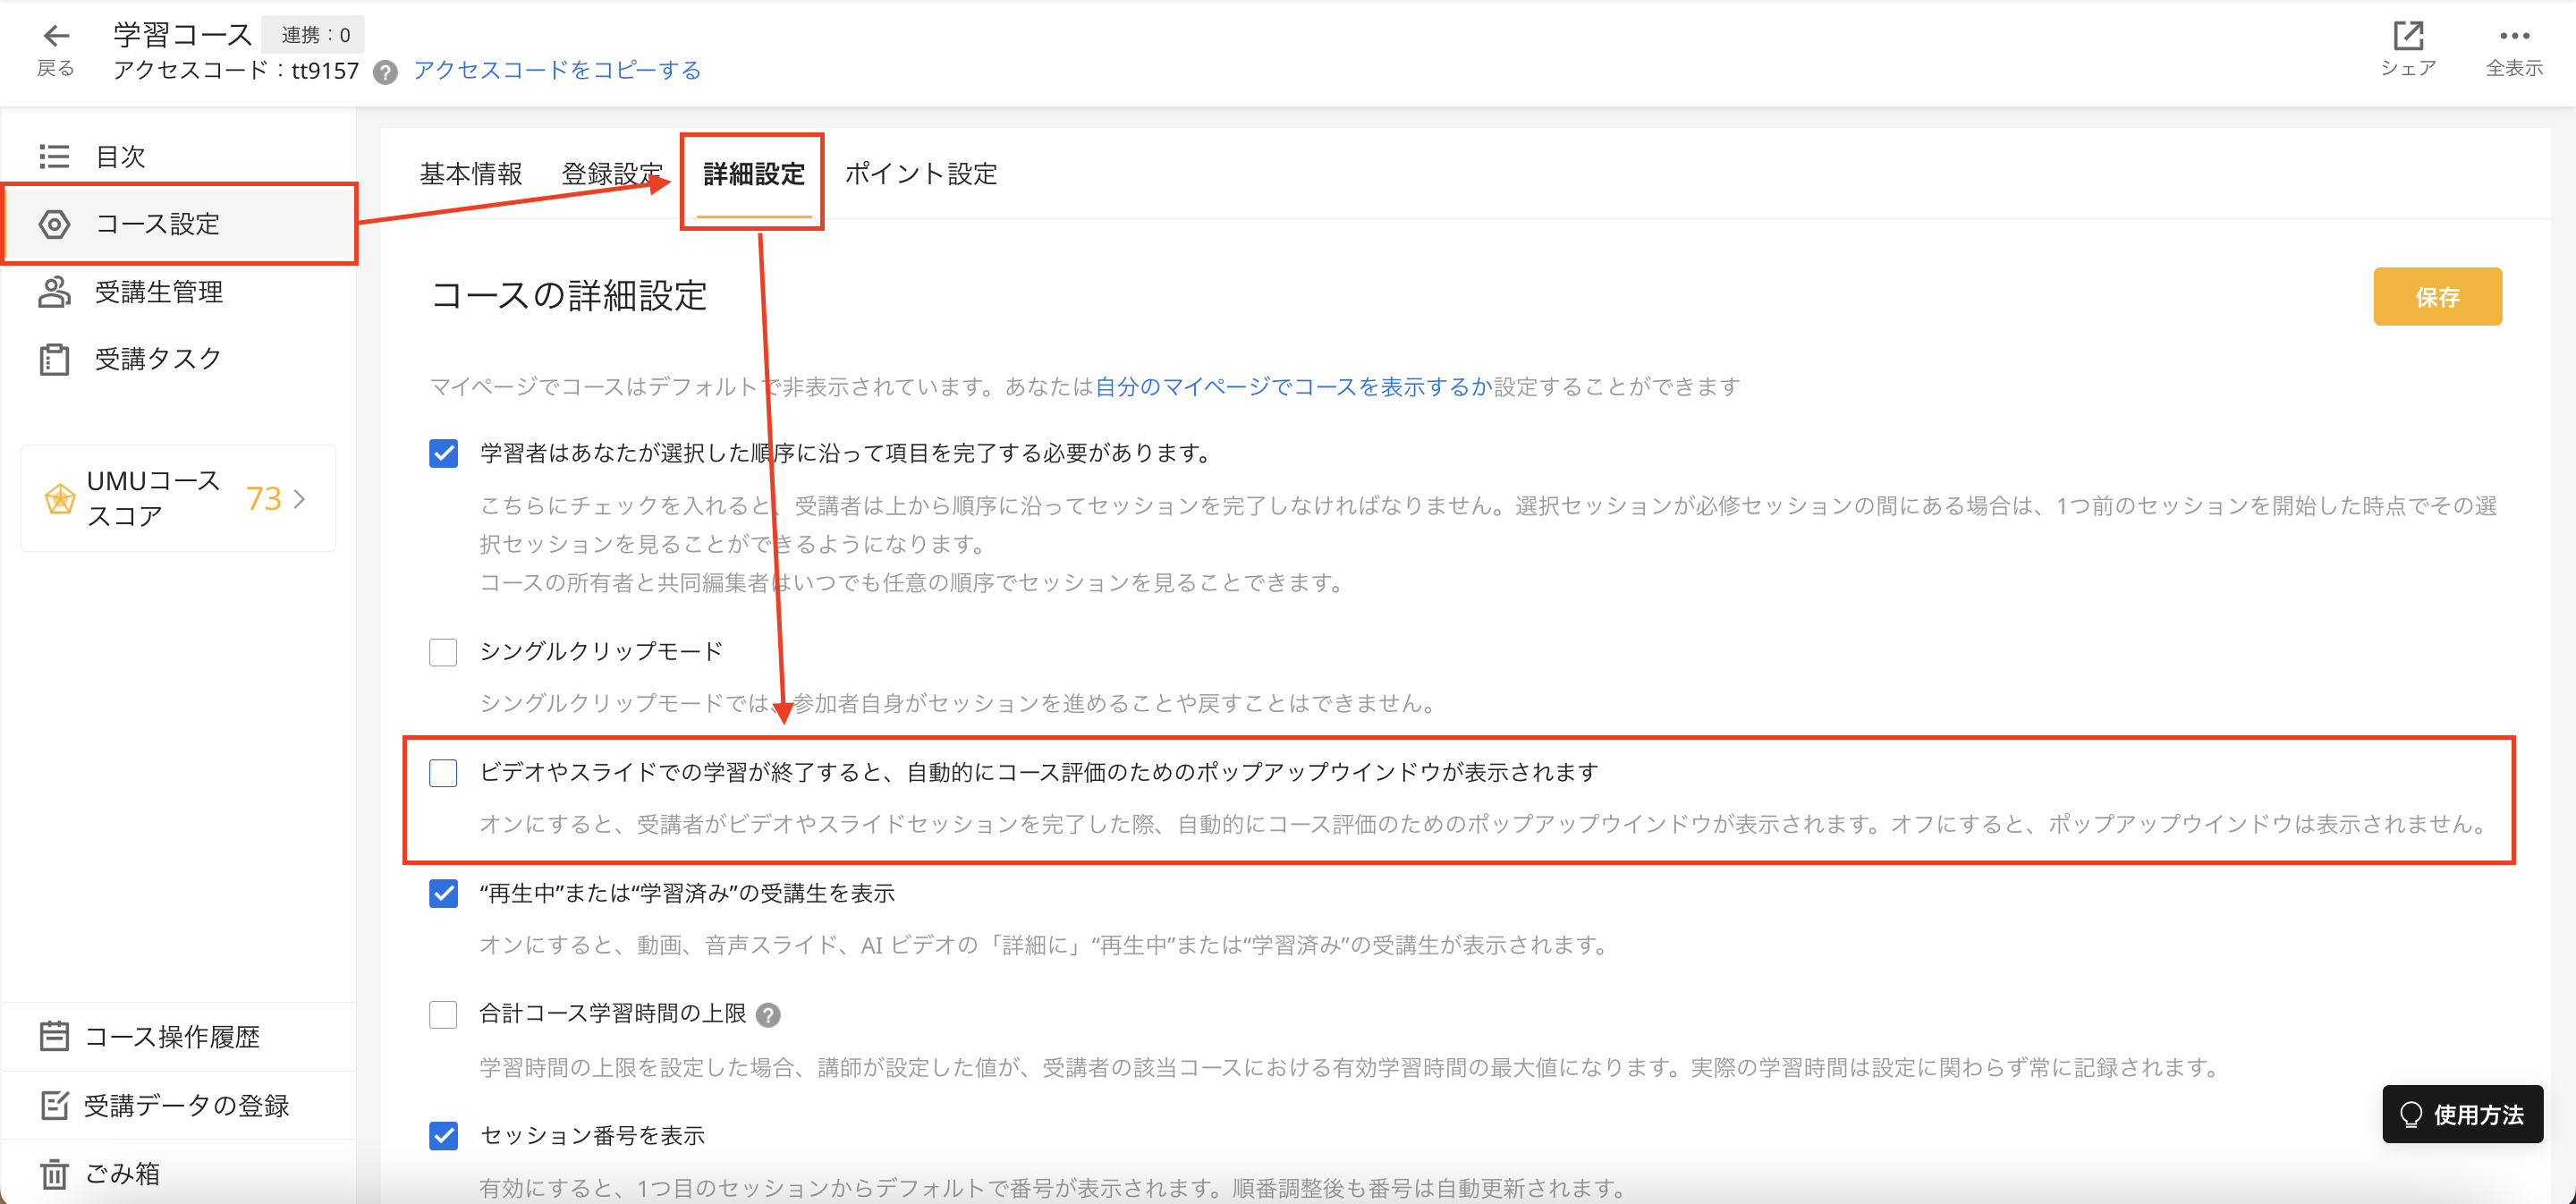Viewport: 2576px width, 1204px height.
Task: Switch to ポイント設定 tab
Action: pos(920,174)
